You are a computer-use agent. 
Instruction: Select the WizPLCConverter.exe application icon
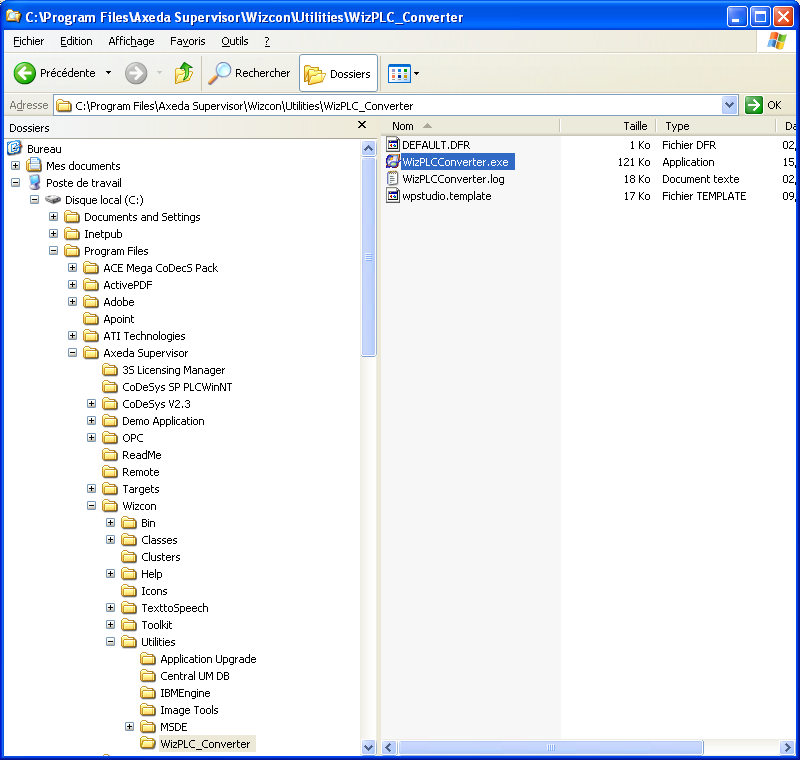[x=392, y=162]
